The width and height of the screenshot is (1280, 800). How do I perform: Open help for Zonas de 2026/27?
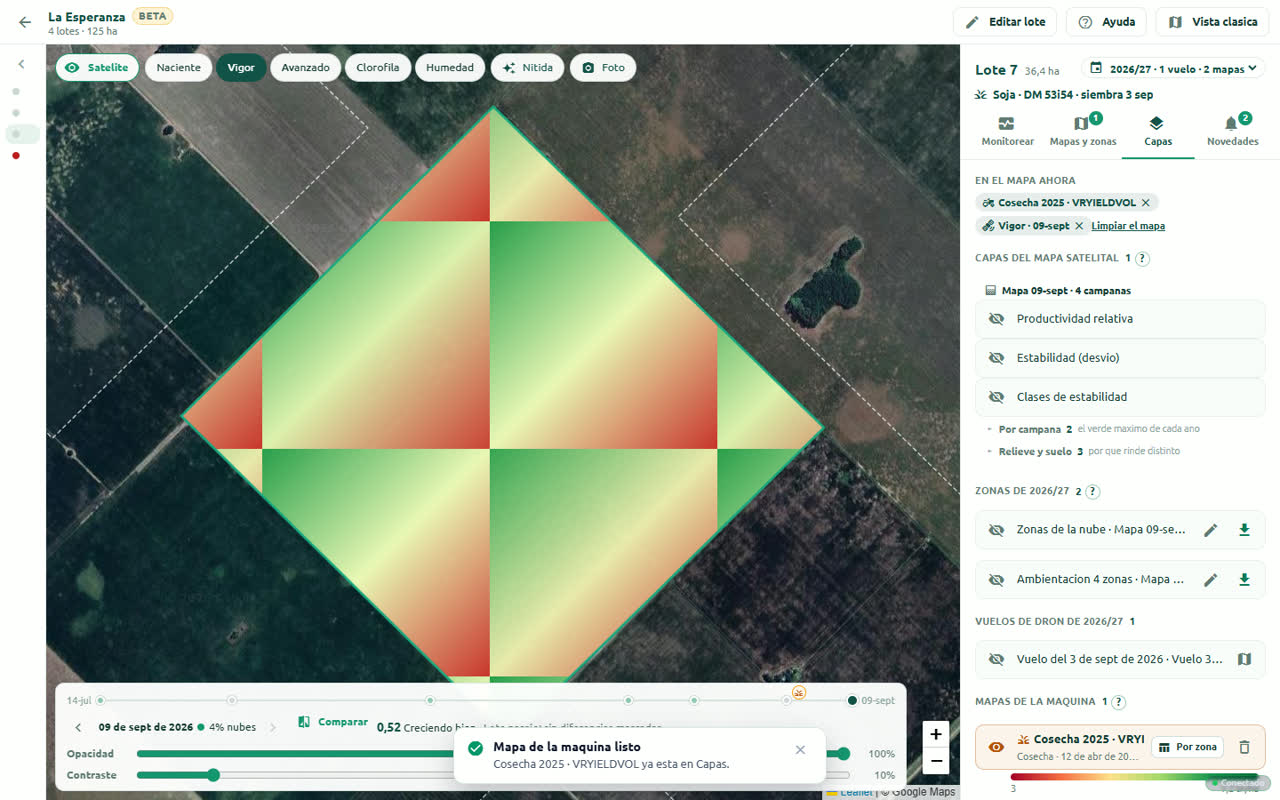[1093, 491]
